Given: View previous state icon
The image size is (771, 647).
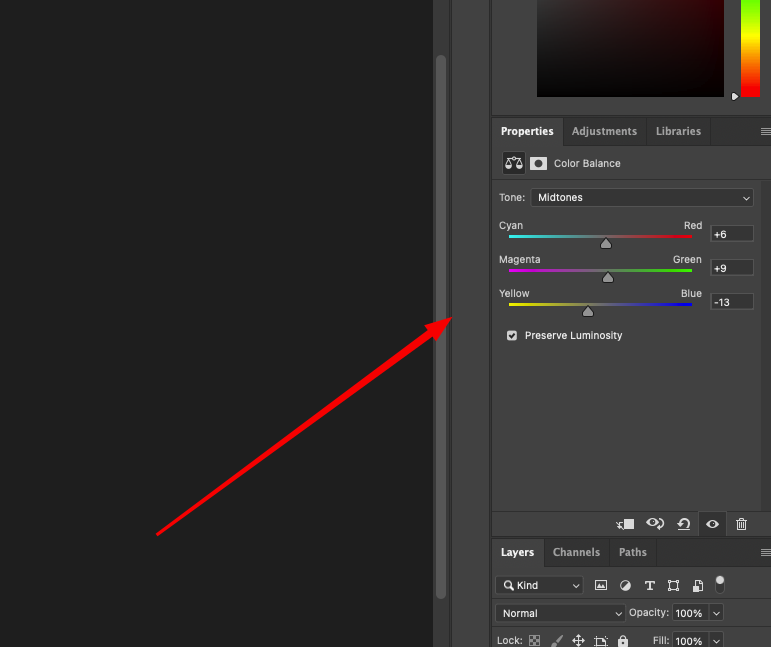Looking at the screenshot, I should (x=655, y=524).
